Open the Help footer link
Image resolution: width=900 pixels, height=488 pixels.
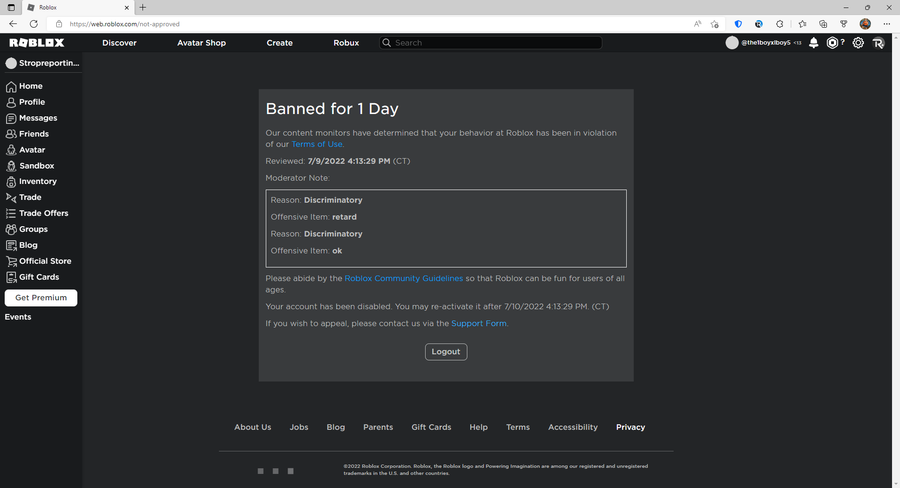point(479,427)
